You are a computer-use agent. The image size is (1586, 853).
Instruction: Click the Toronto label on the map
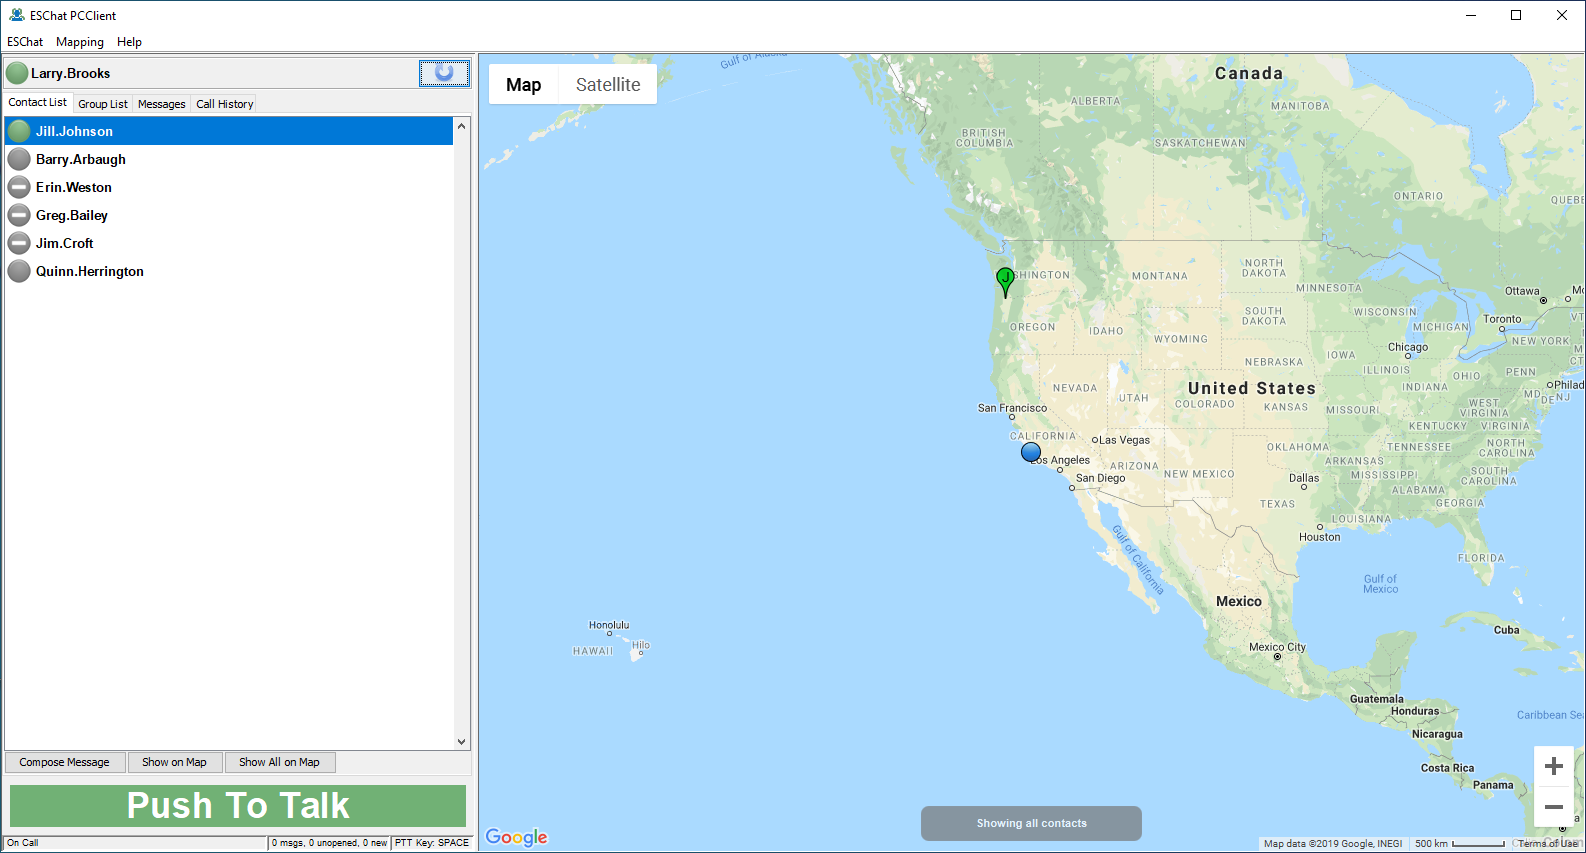pos(1502,319)
